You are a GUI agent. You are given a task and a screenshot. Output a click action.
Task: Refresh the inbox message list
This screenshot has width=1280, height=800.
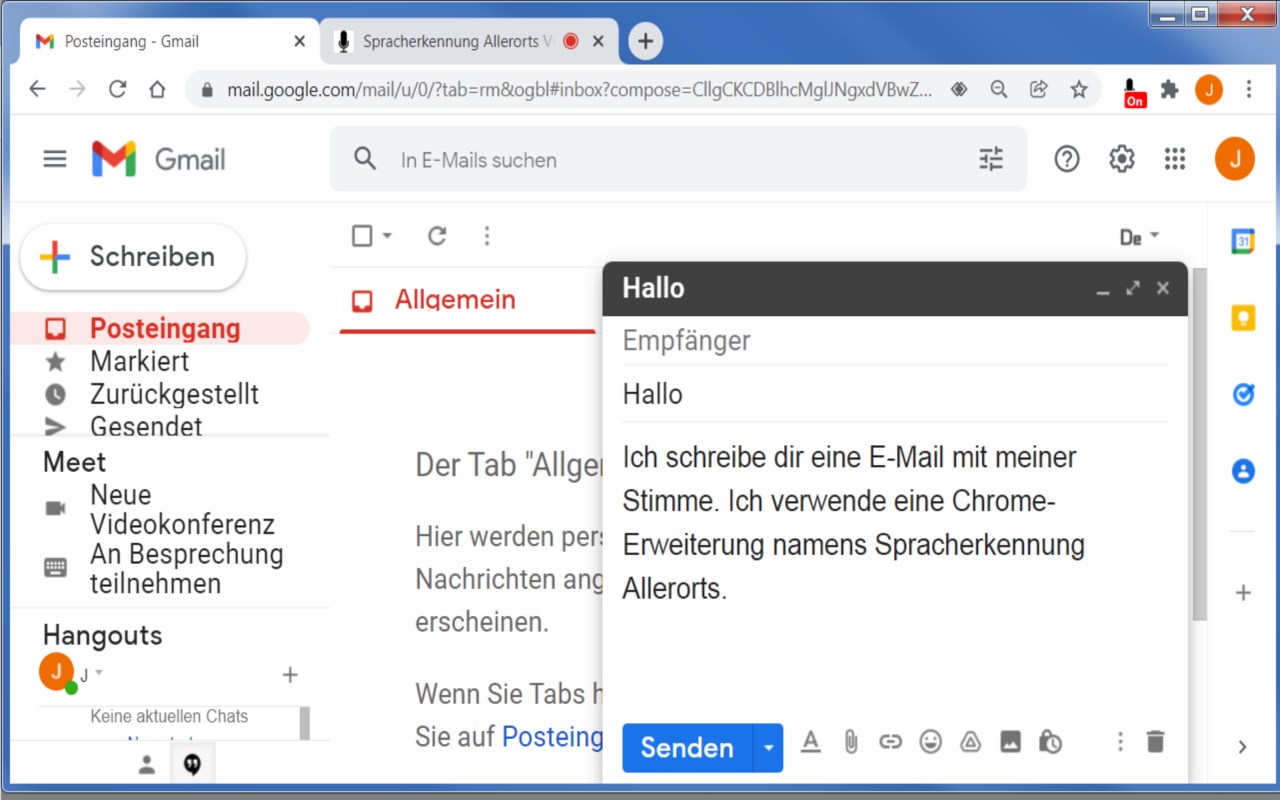coord(437,236)
